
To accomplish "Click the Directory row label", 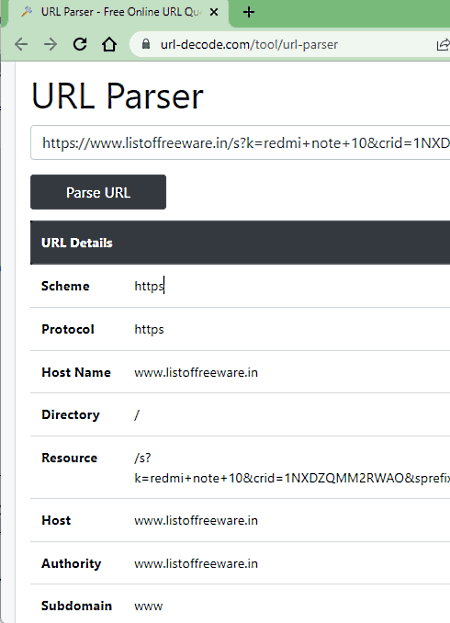I will (x=71, y=415).
